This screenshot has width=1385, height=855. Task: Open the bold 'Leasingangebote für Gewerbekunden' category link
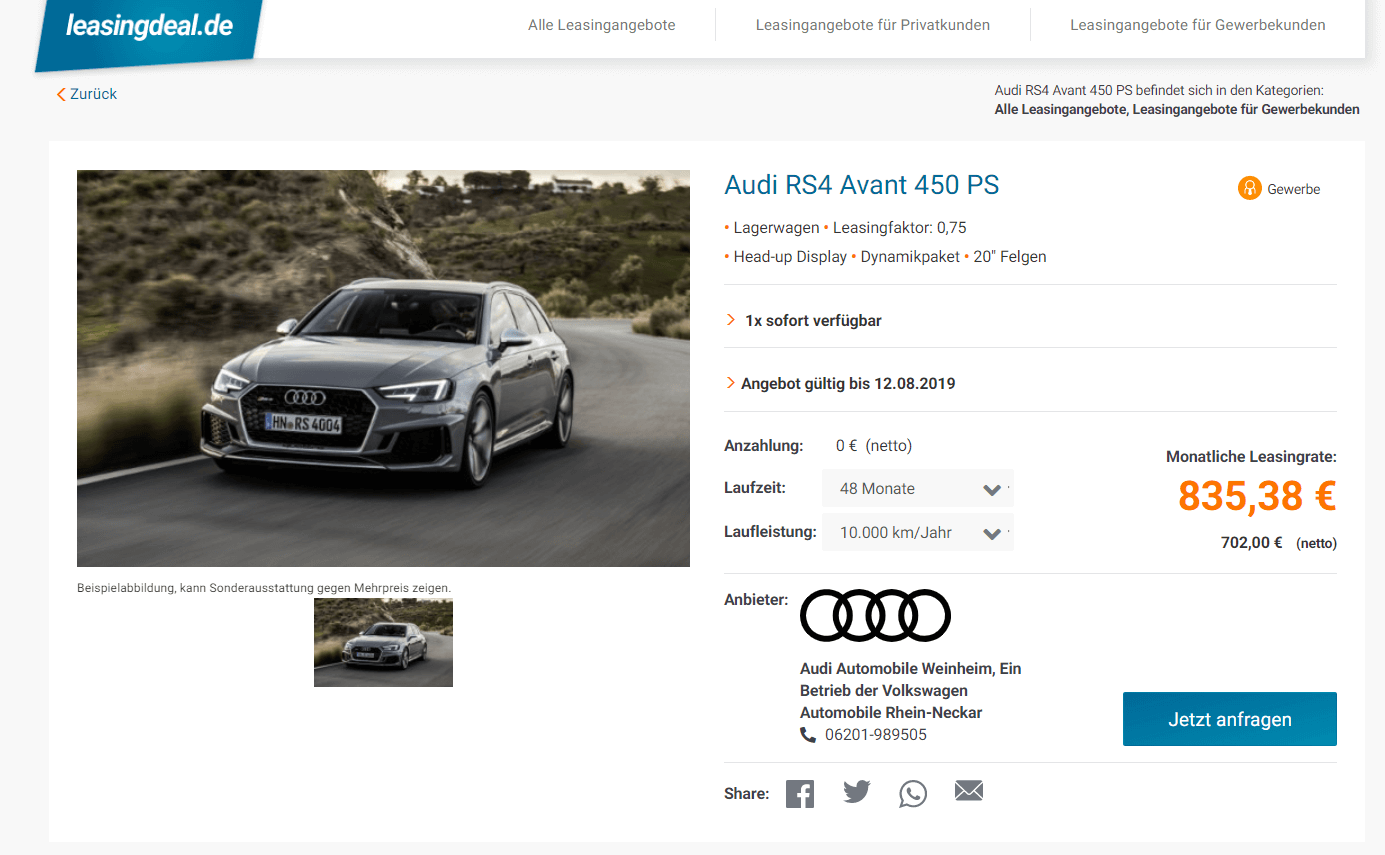(1246, 110)
